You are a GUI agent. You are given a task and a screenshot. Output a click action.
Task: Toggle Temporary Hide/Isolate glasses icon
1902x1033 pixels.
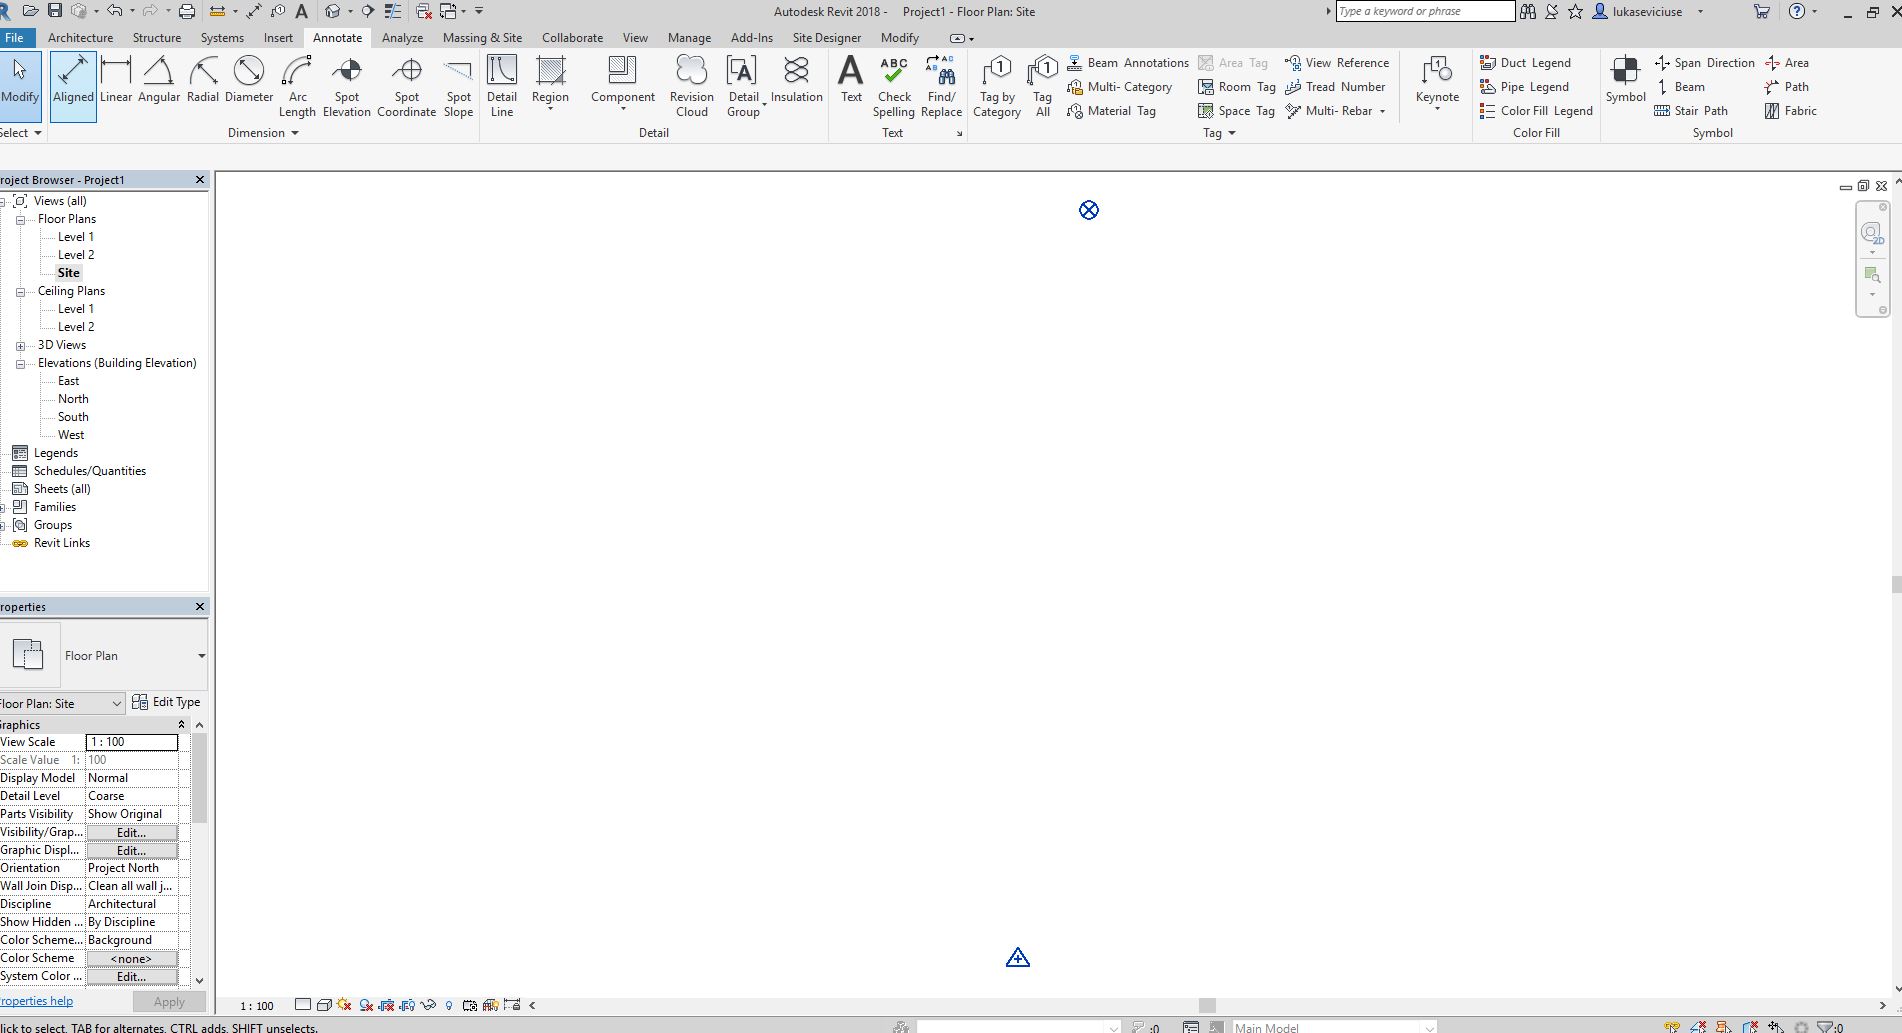click(428, 1005)
